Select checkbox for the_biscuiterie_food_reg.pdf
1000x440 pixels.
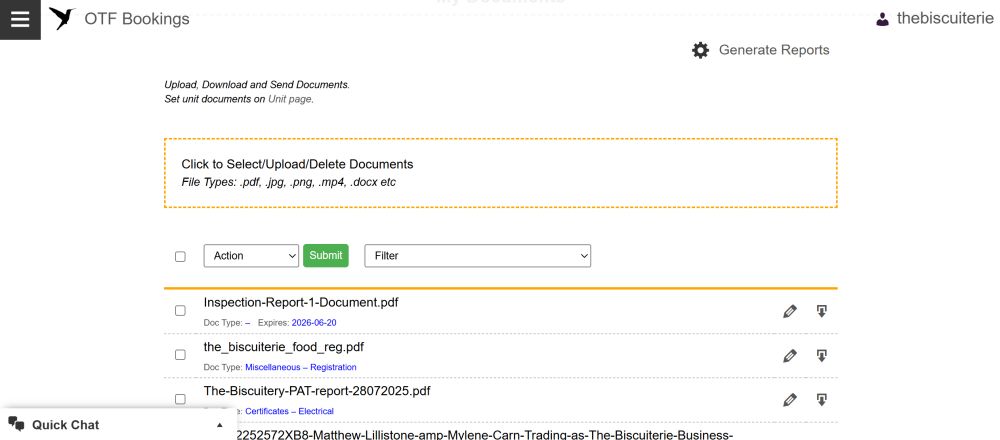click(180, 355)
